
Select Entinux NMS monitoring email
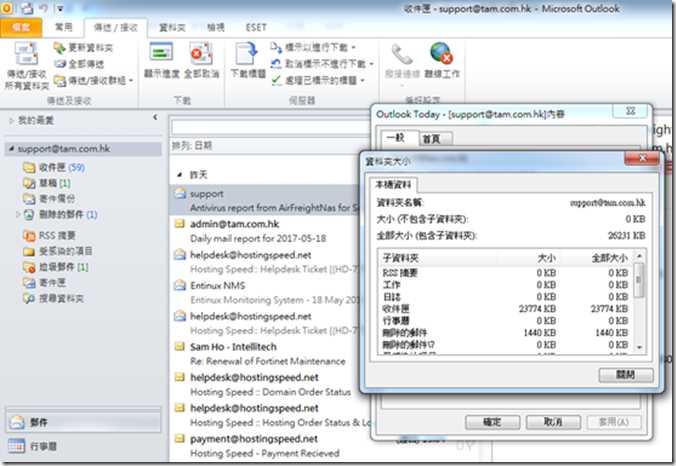click(266, 292)
